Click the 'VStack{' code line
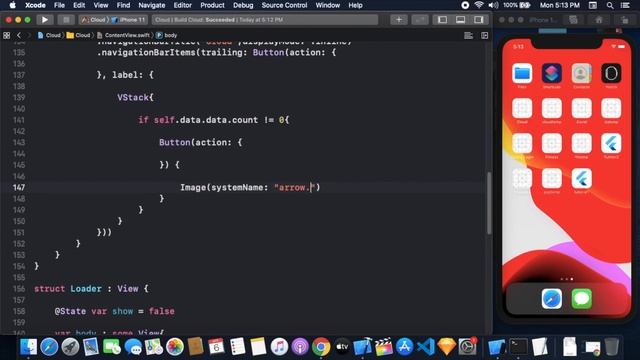This screenshot has width=640, height=360. click(136, 98)
